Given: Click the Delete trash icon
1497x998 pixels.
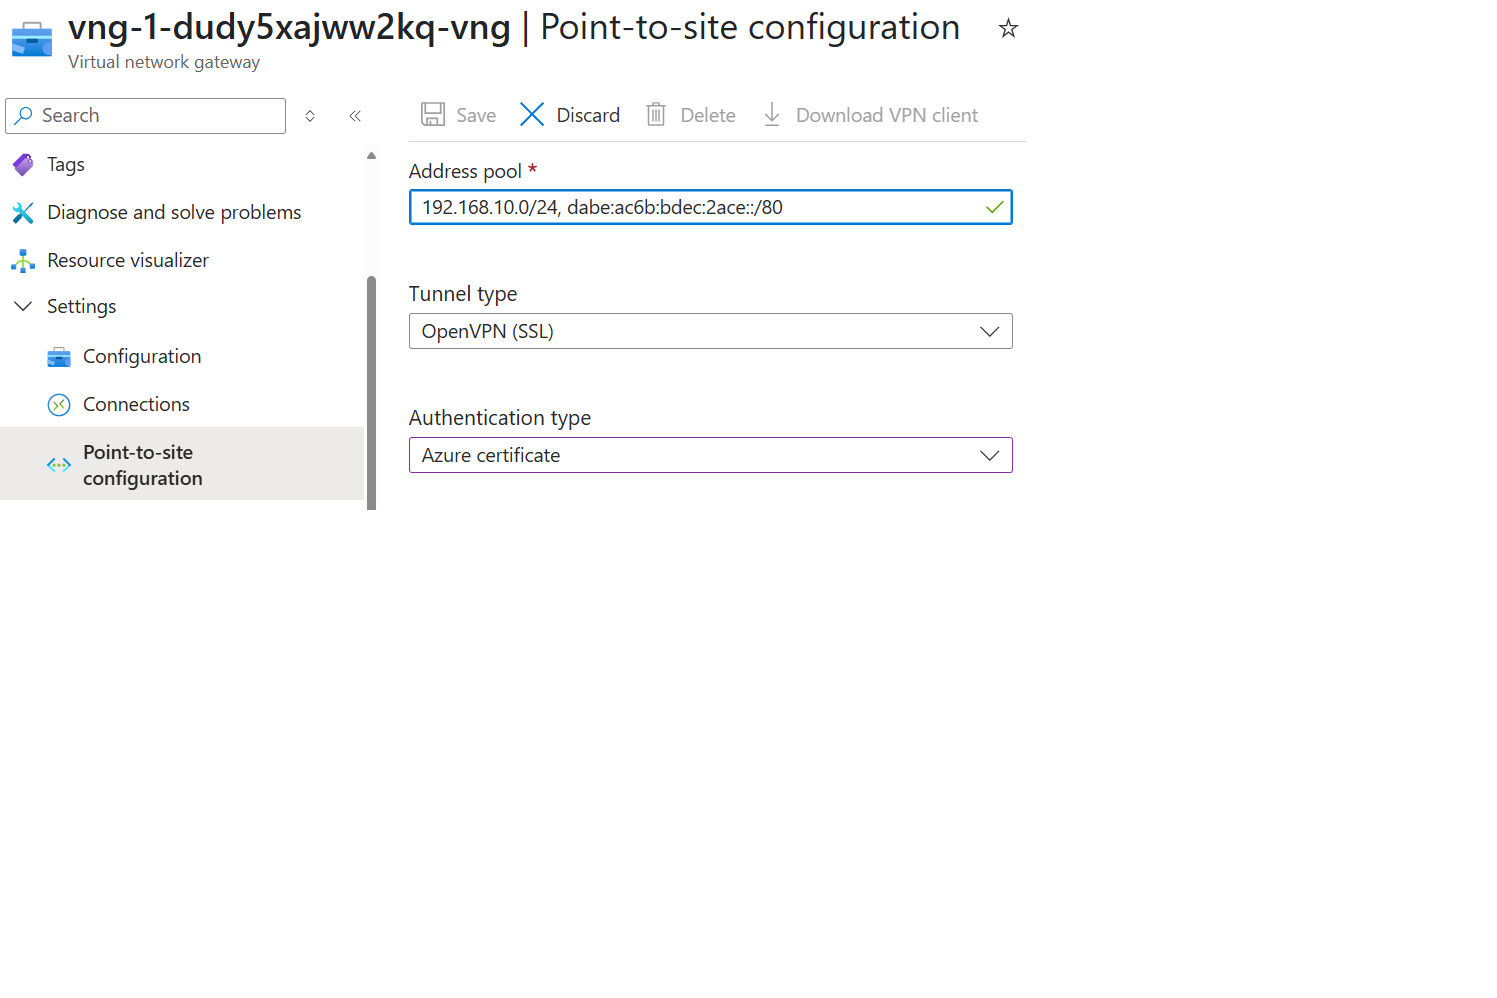Looking at the screenshot, I should tap(656, 115).
